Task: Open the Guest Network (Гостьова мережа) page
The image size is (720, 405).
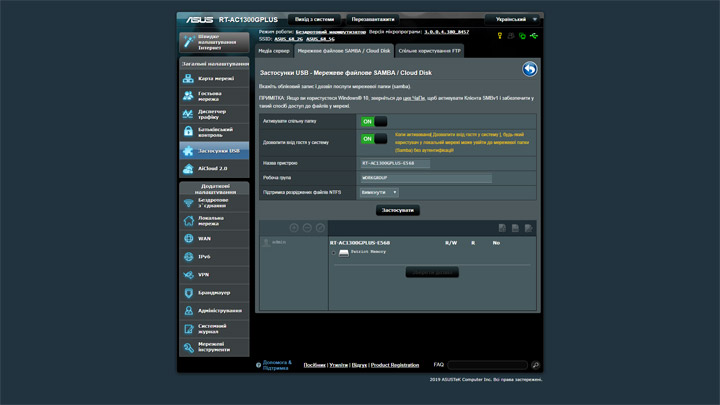Action: [214, 96]
